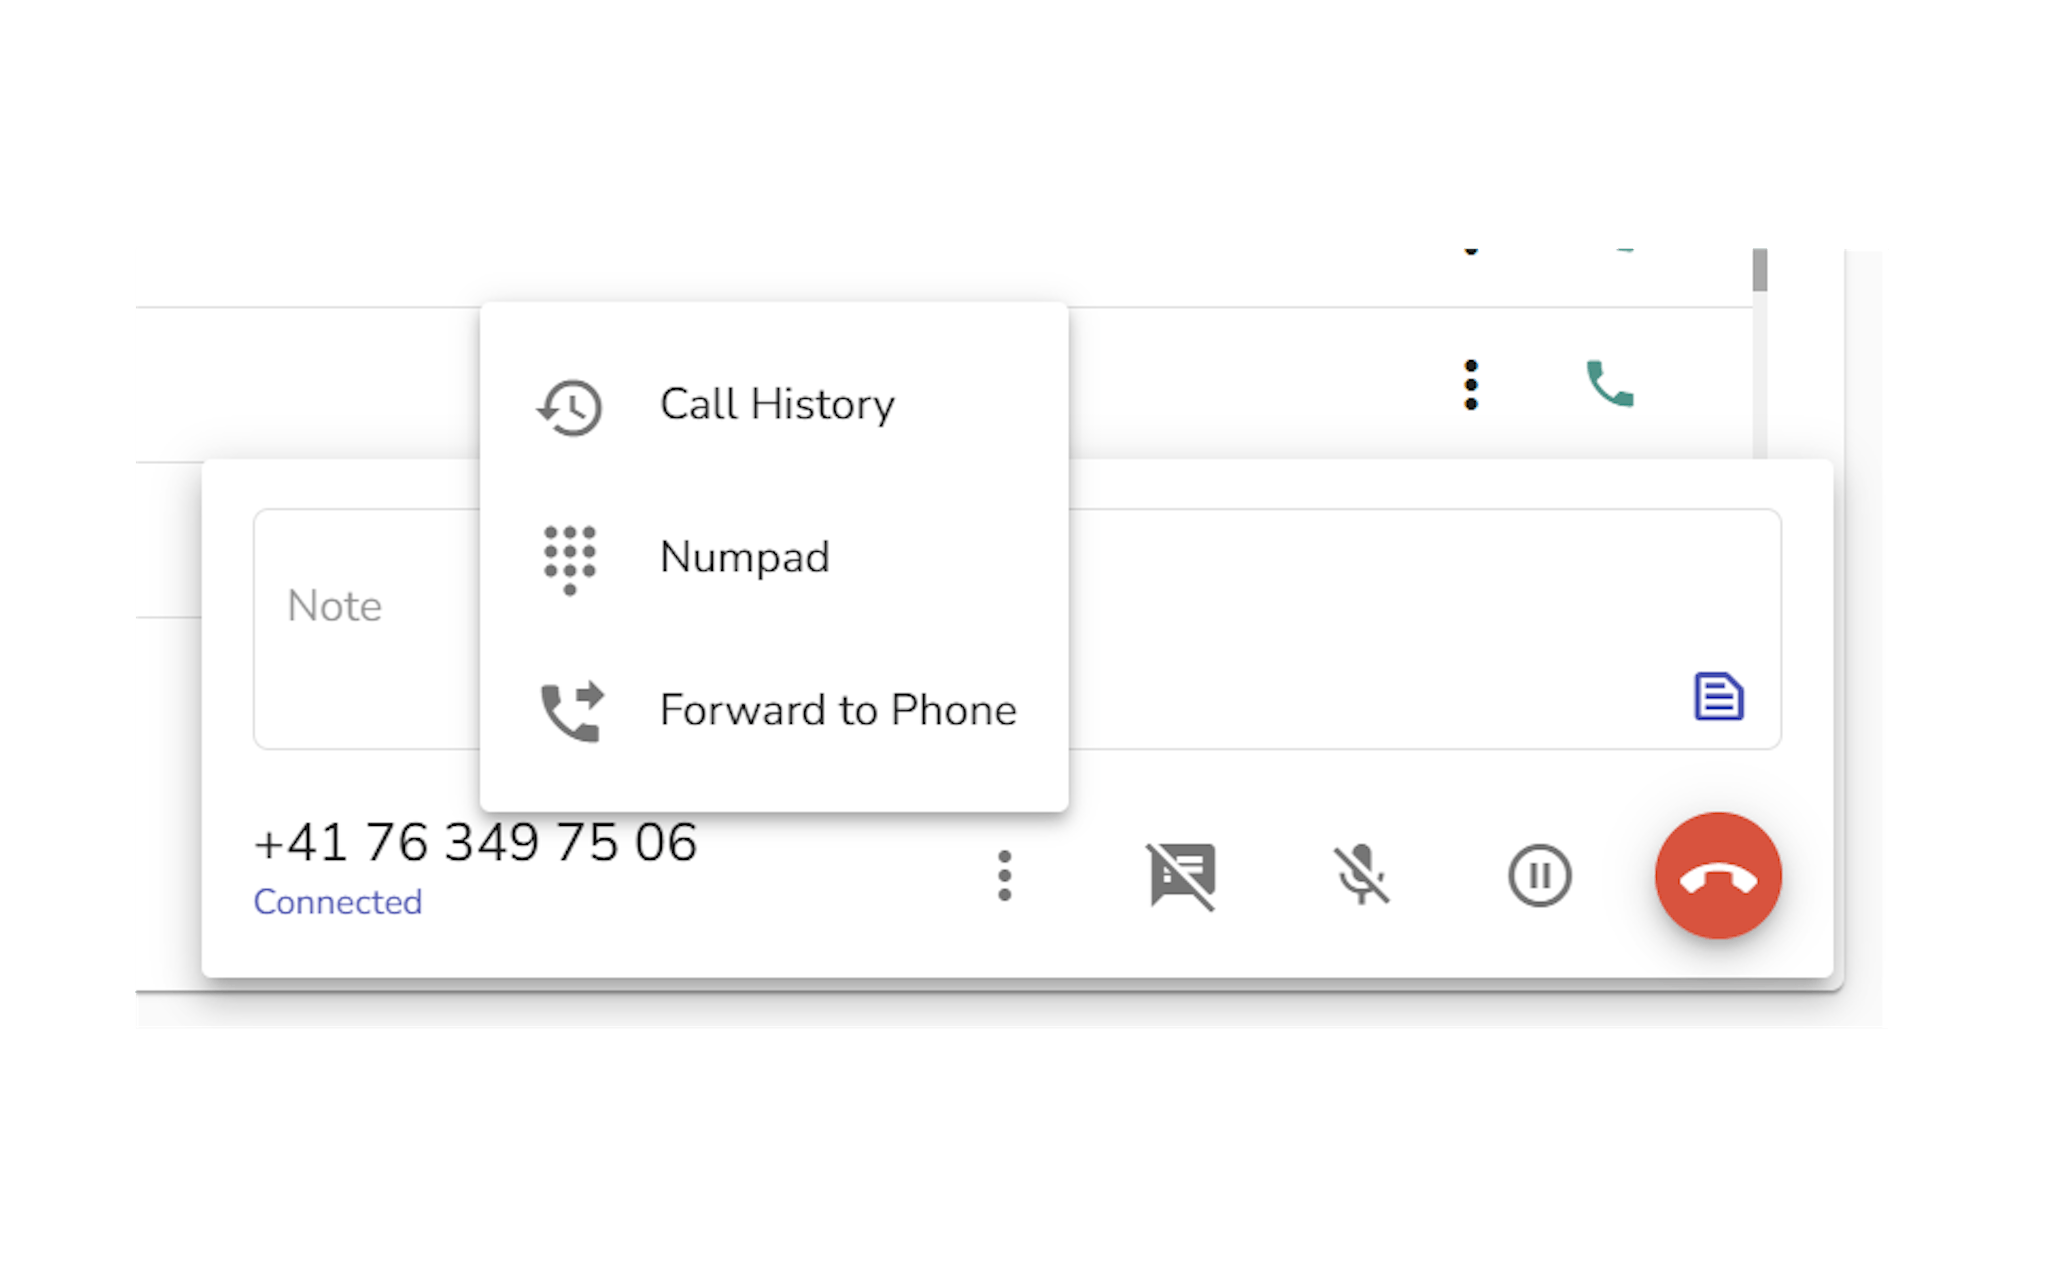Image resolution: width=2048 pixels, height=1275 pixels.
Task: Click the partially visible upper row menu dots
Action: [1471, 251]
